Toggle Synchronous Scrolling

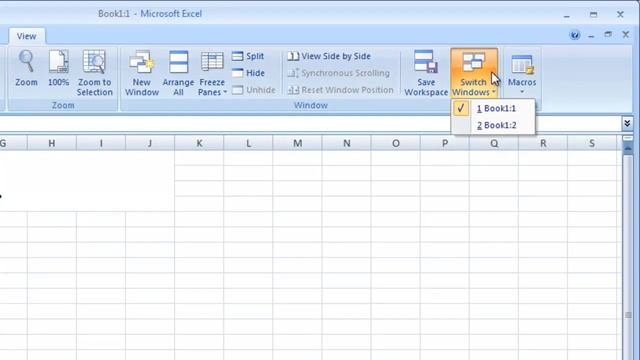[x=339, y=73]
